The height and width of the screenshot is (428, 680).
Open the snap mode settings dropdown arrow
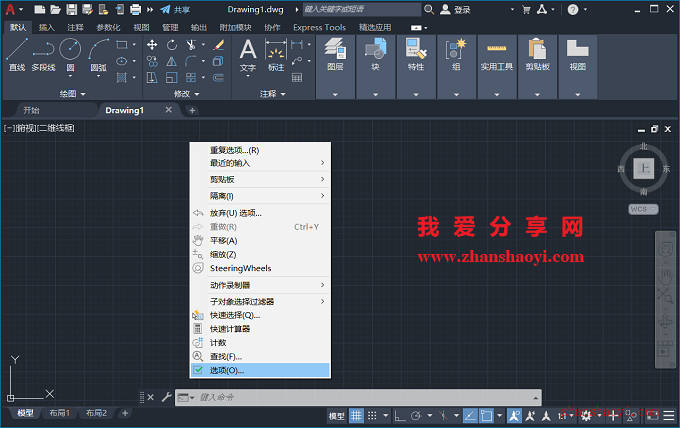pos(386,416)
